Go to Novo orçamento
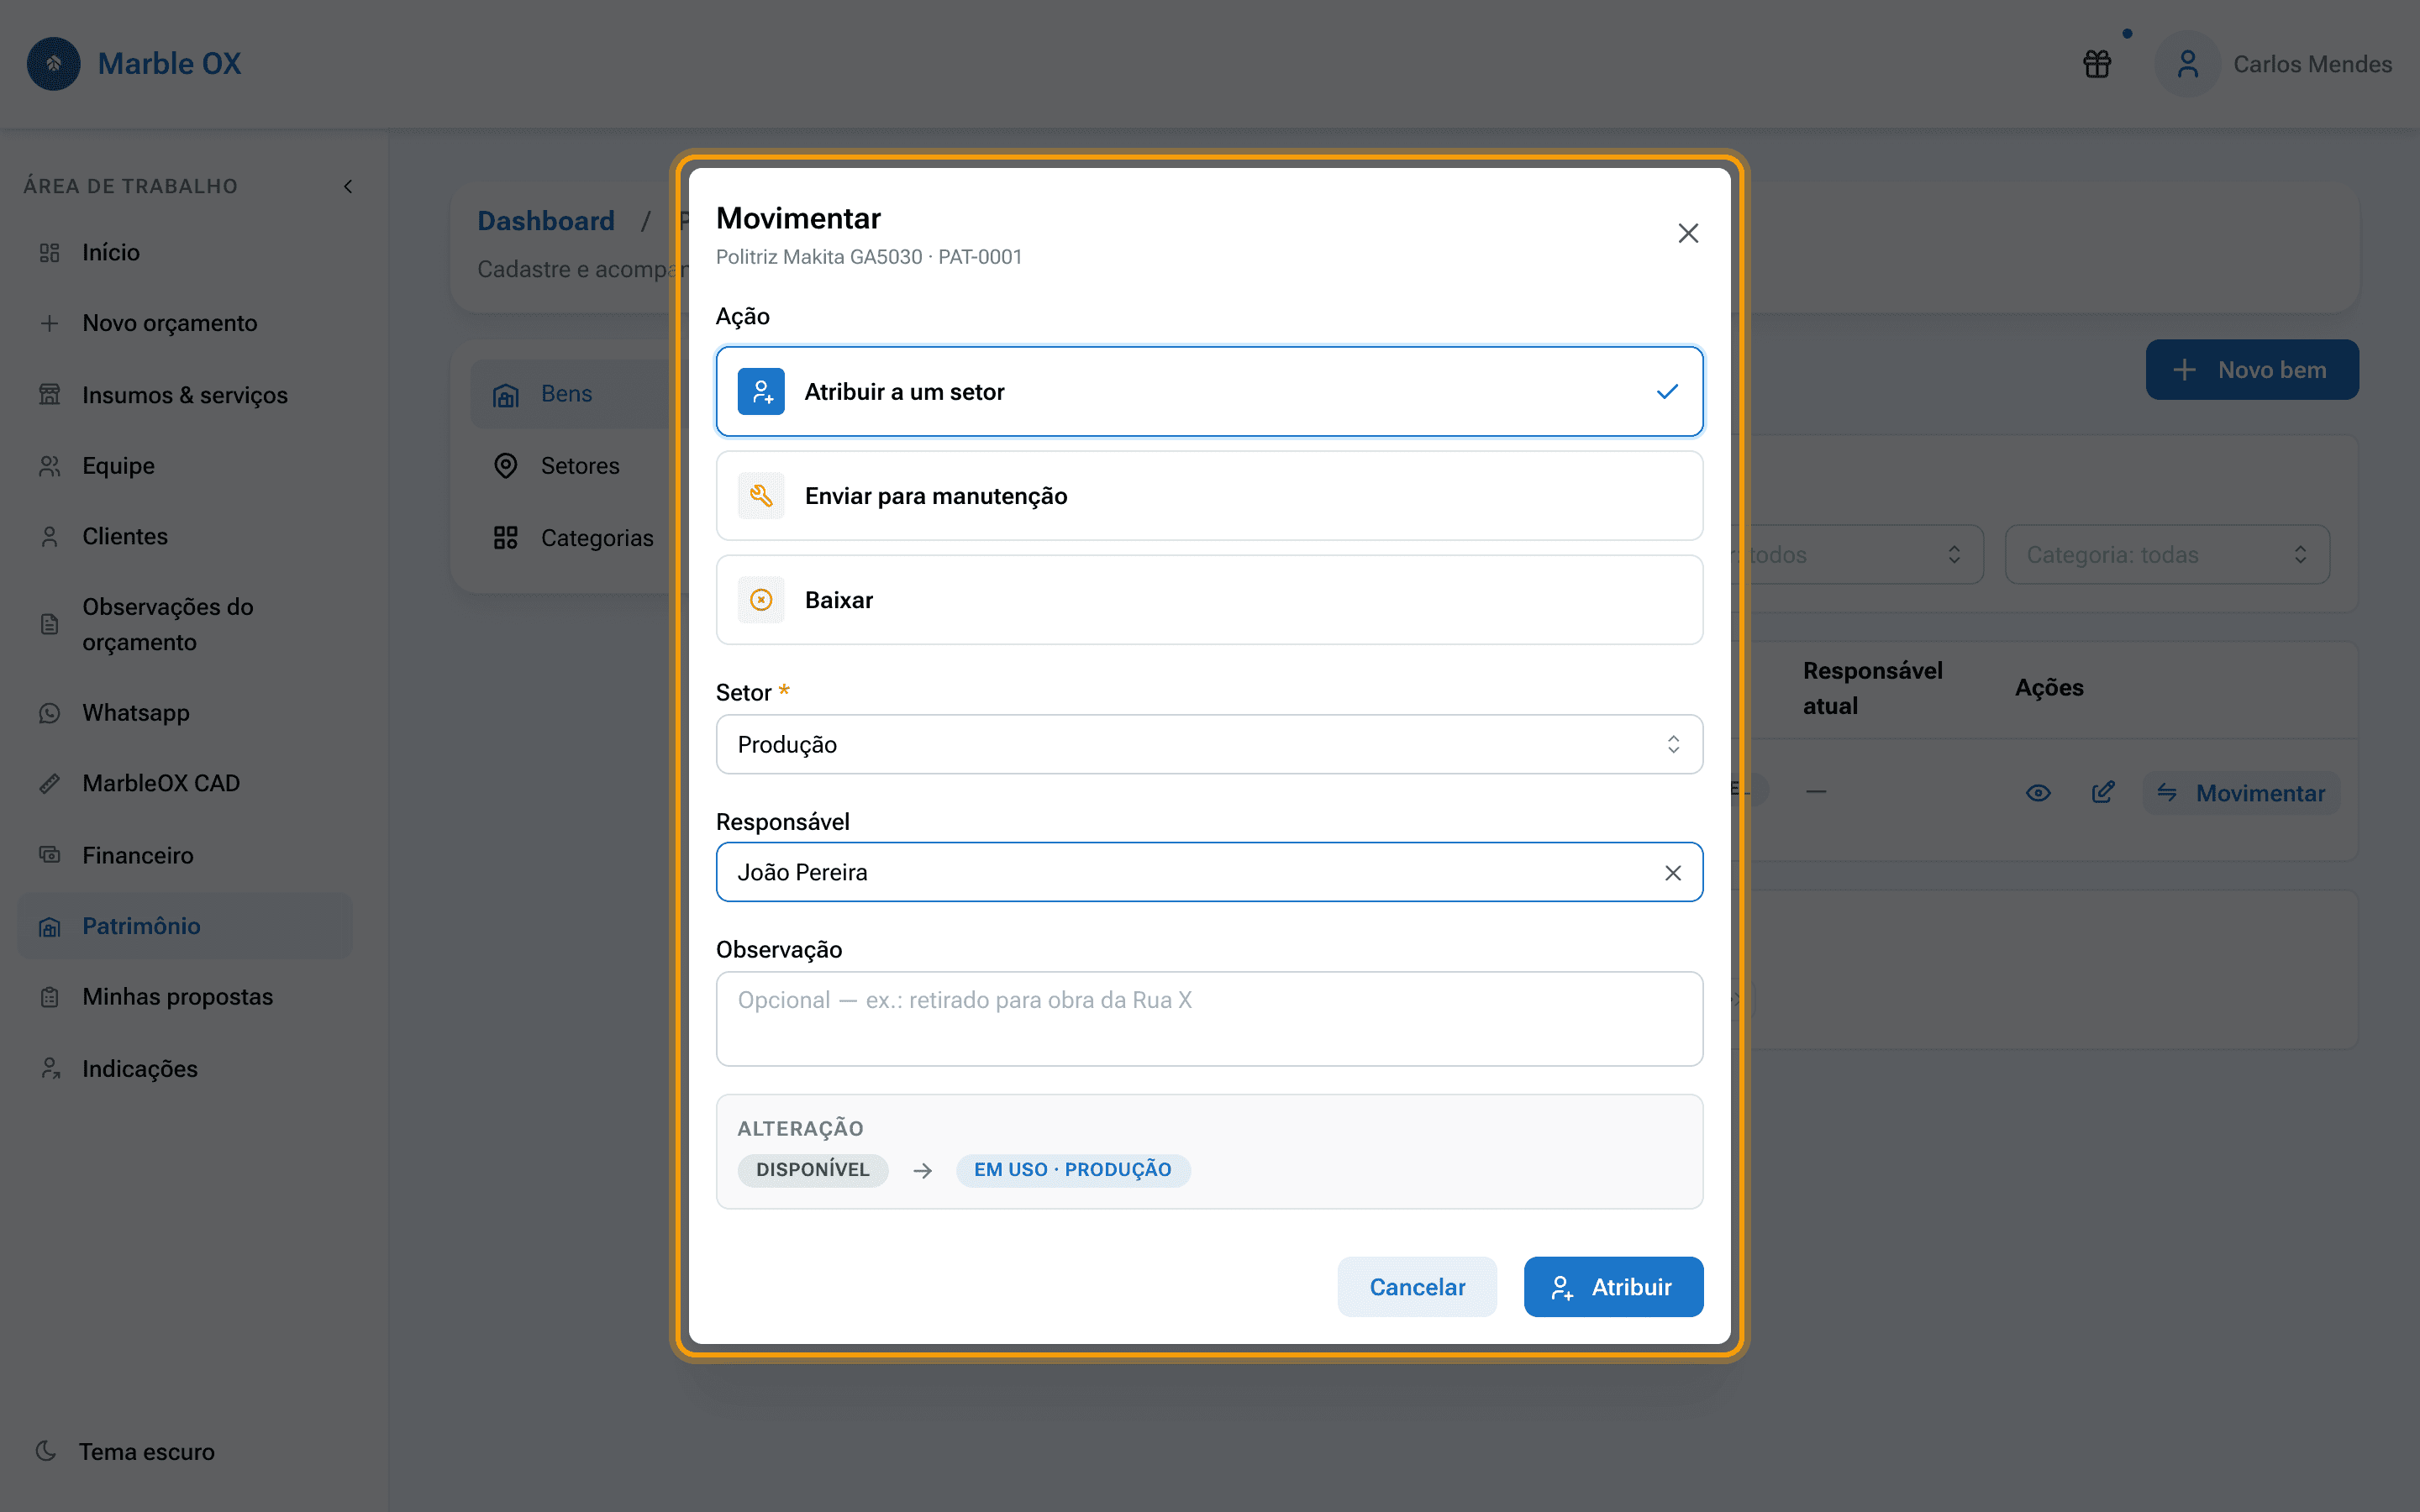 tap(185, 323)
